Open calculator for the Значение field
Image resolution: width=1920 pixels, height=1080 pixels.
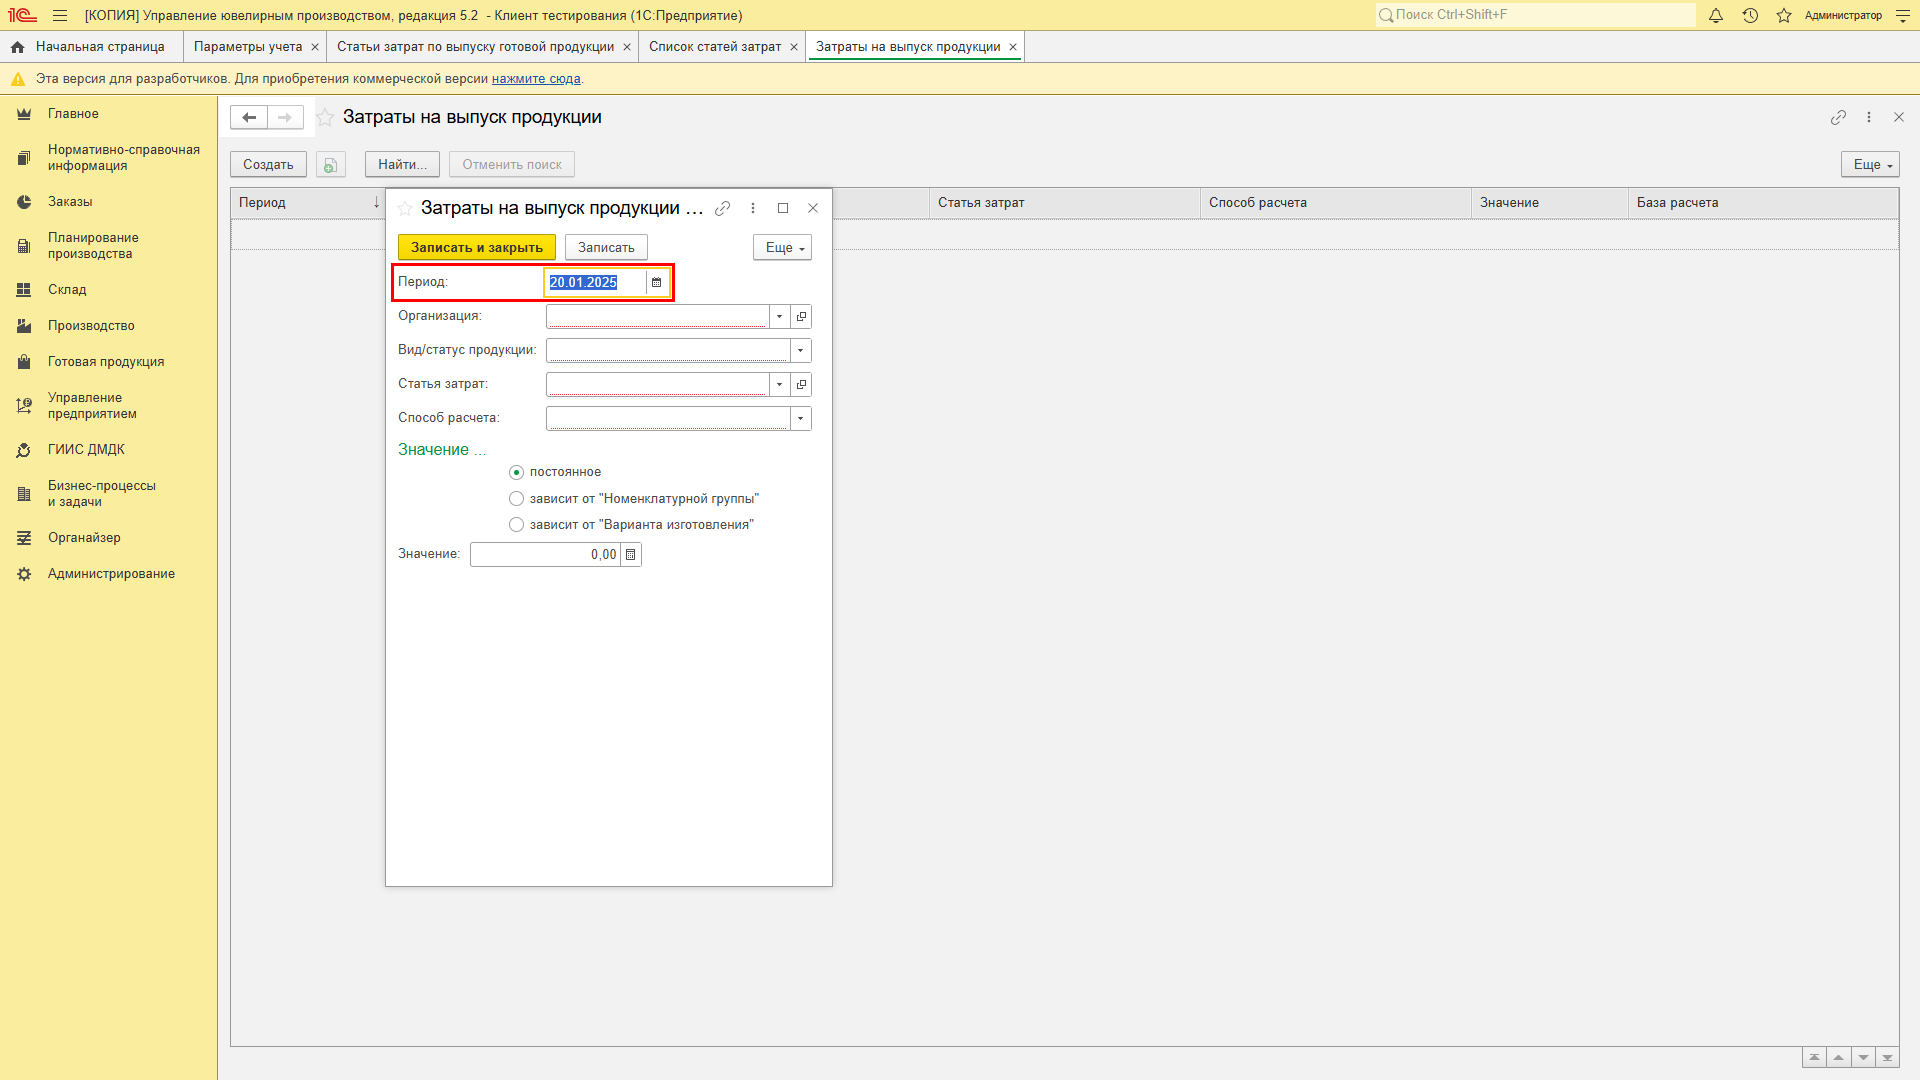tap(631, 554)
